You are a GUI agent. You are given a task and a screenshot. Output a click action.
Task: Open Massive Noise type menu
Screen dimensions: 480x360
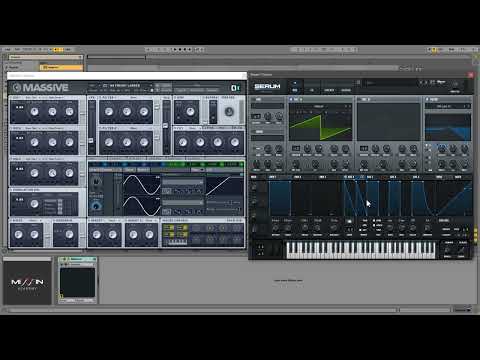click(x=33, y=220)
